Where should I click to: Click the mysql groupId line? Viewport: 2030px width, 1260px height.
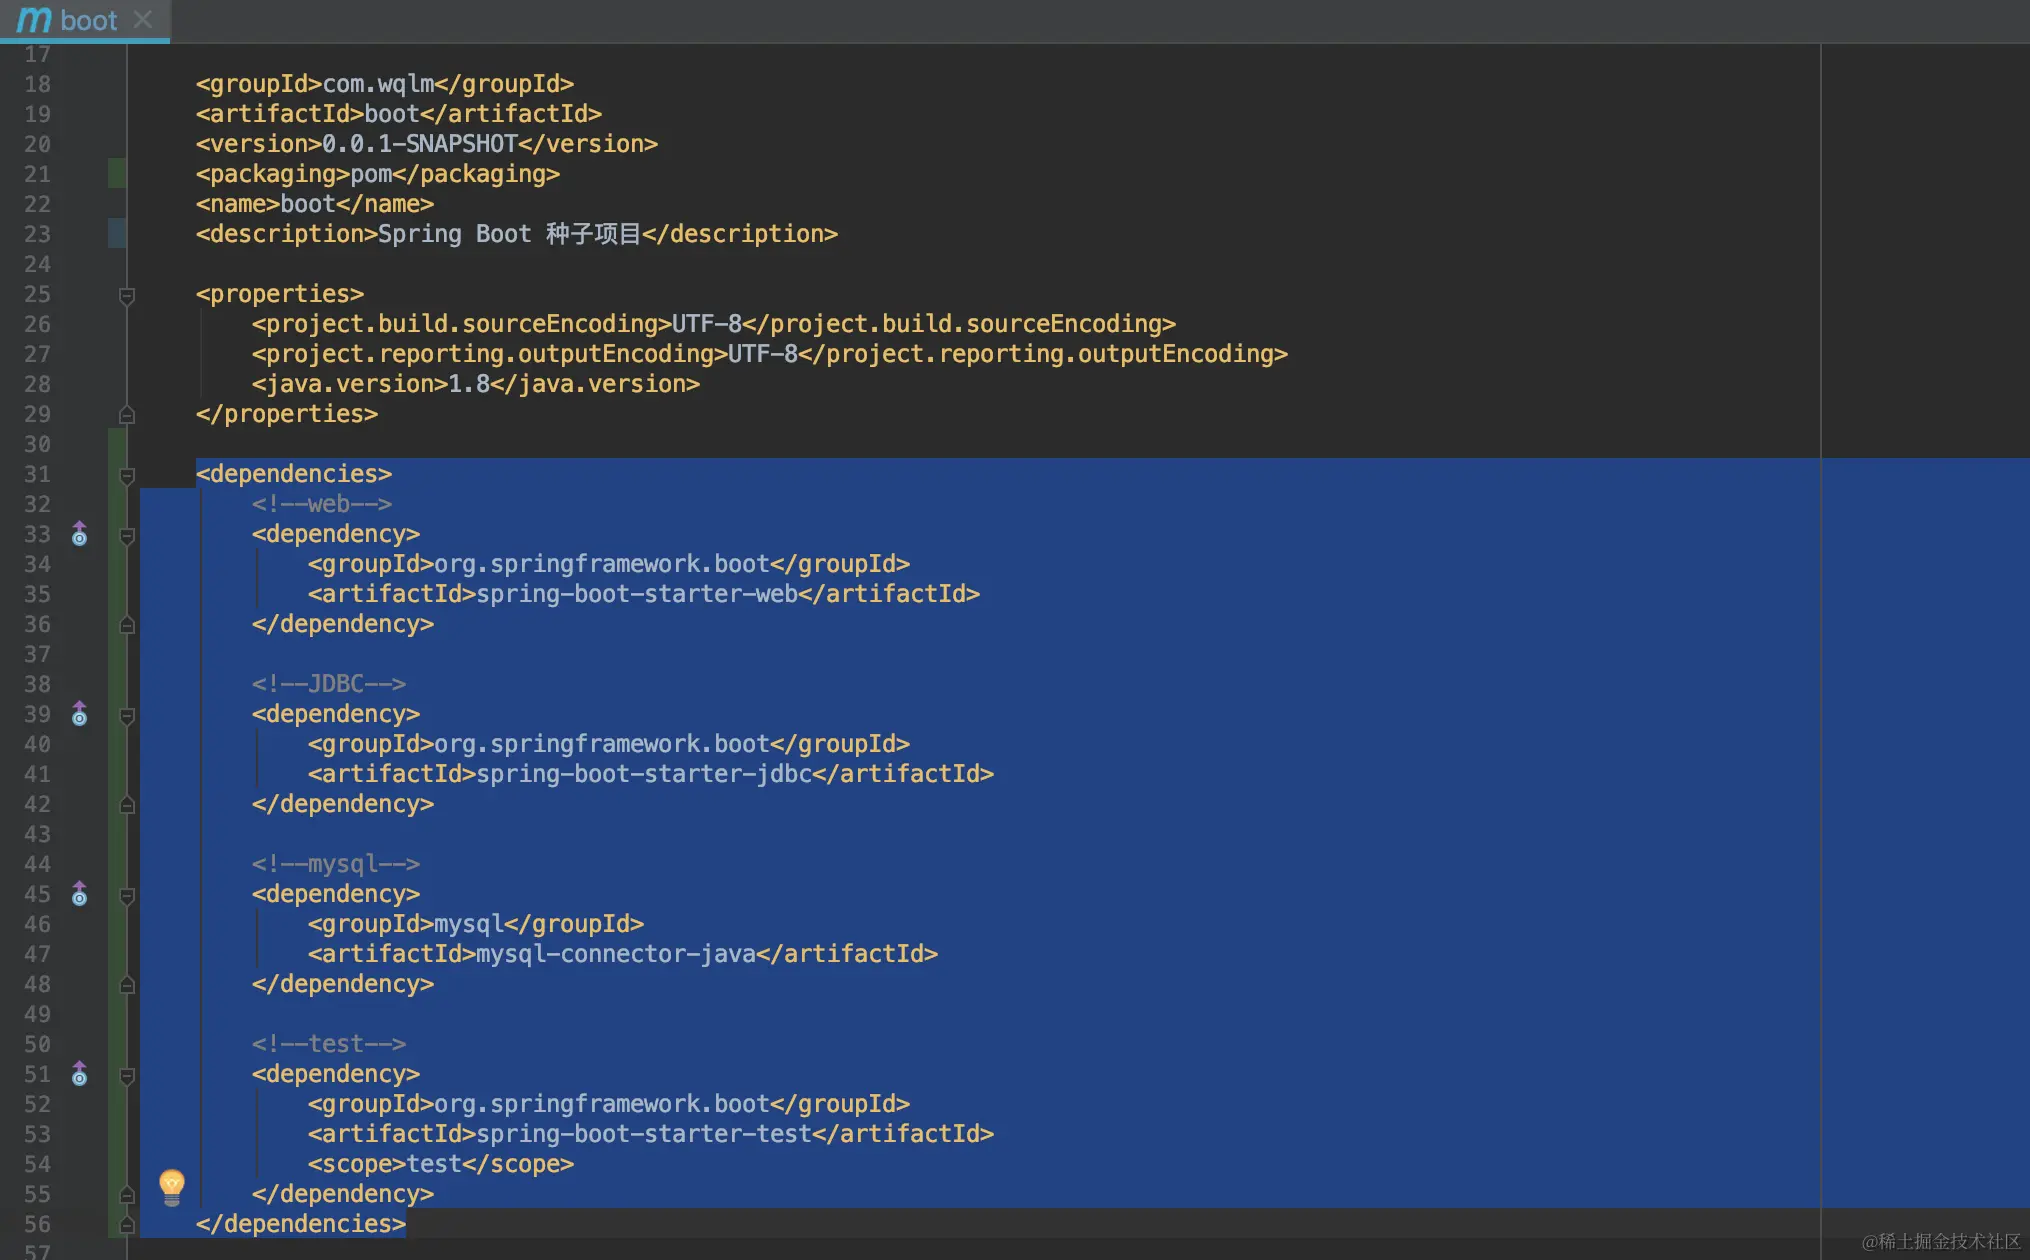476,924
